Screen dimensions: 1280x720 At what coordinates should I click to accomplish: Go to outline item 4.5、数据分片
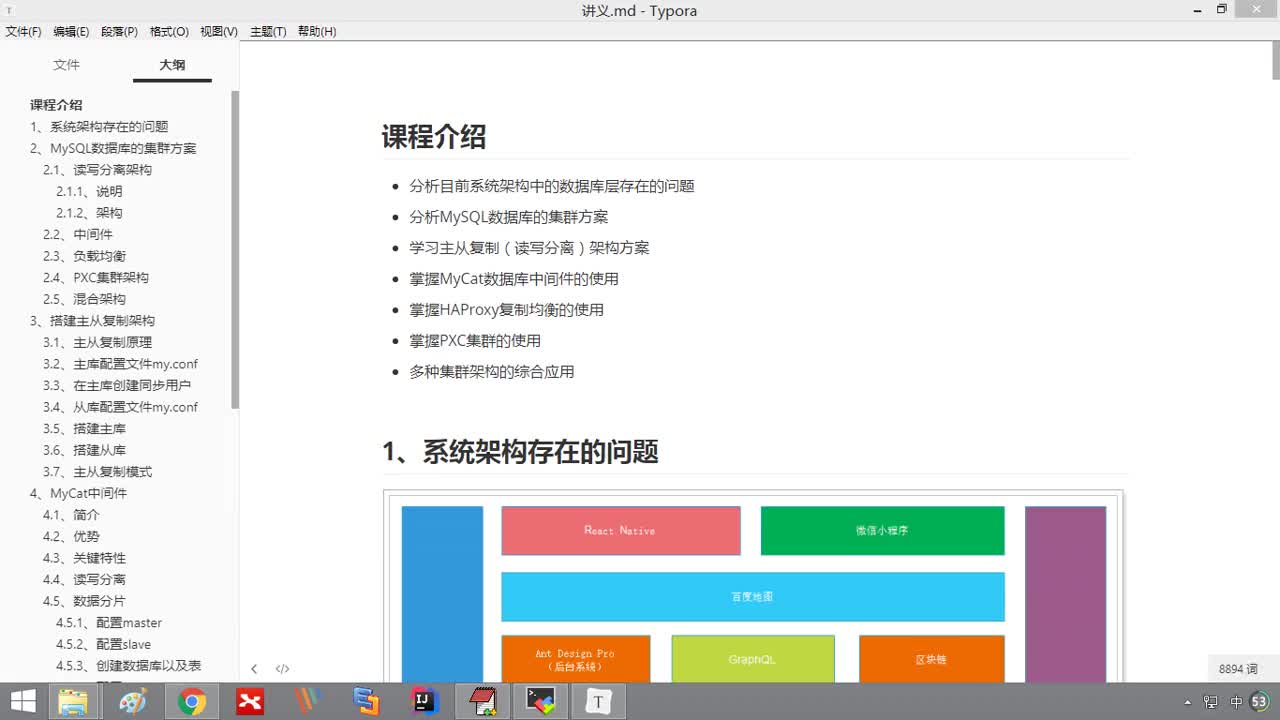pyautogui.click(x=84, y=601)
